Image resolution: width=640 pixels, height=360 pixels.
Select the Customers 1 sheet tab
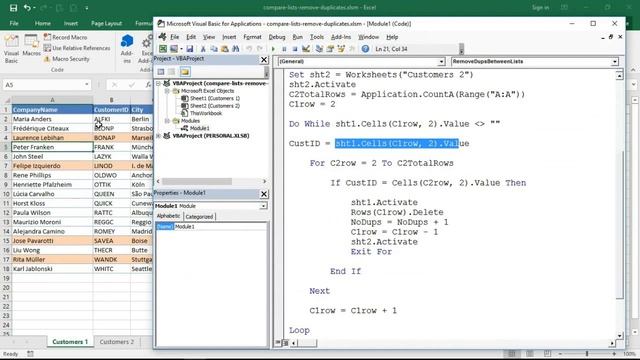coord(70,342)
